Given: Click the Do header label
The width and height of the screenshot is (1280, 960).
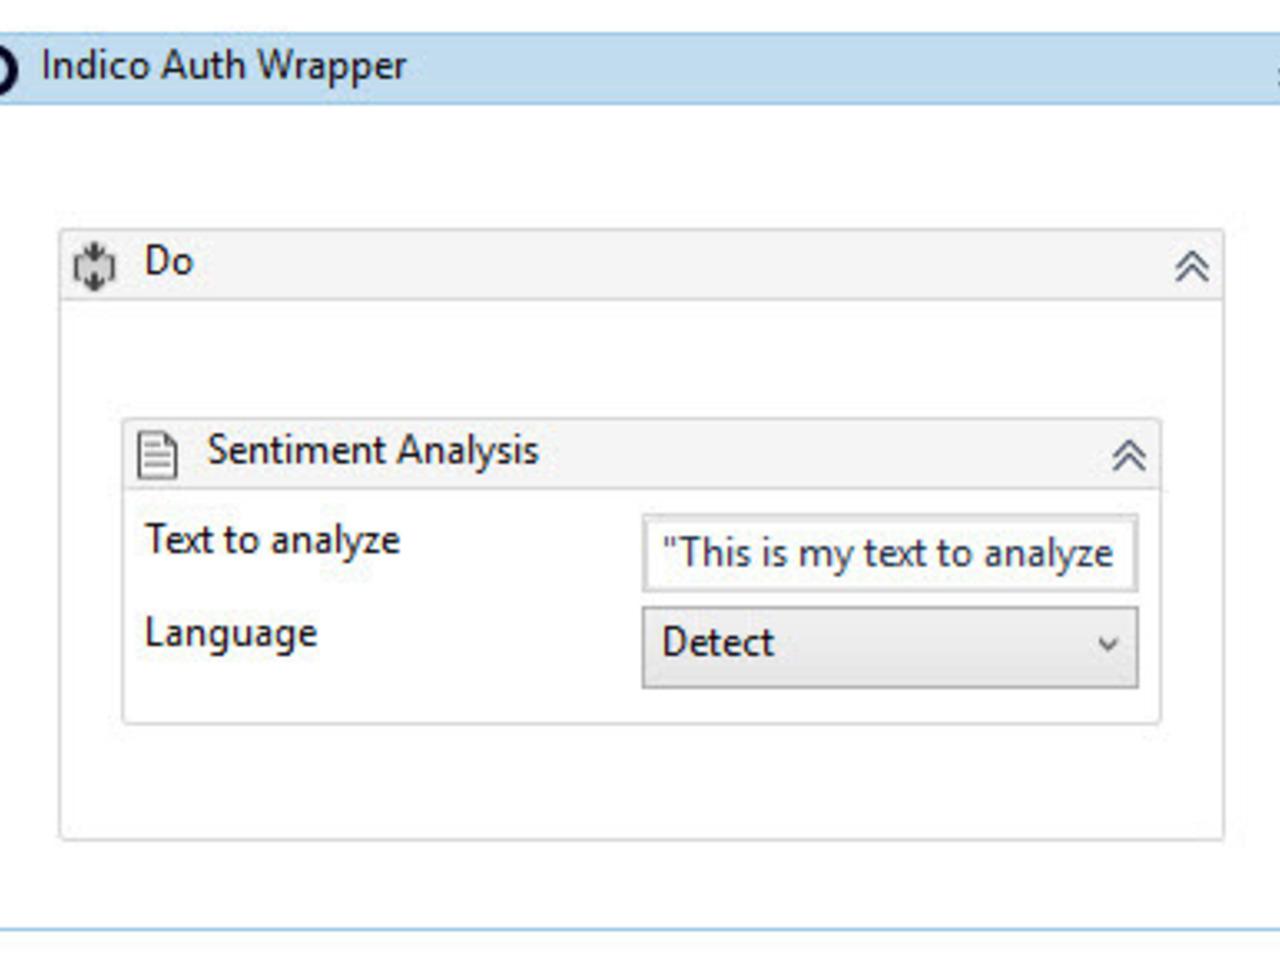Looking at the screenshot, I should tap(169, 262).
